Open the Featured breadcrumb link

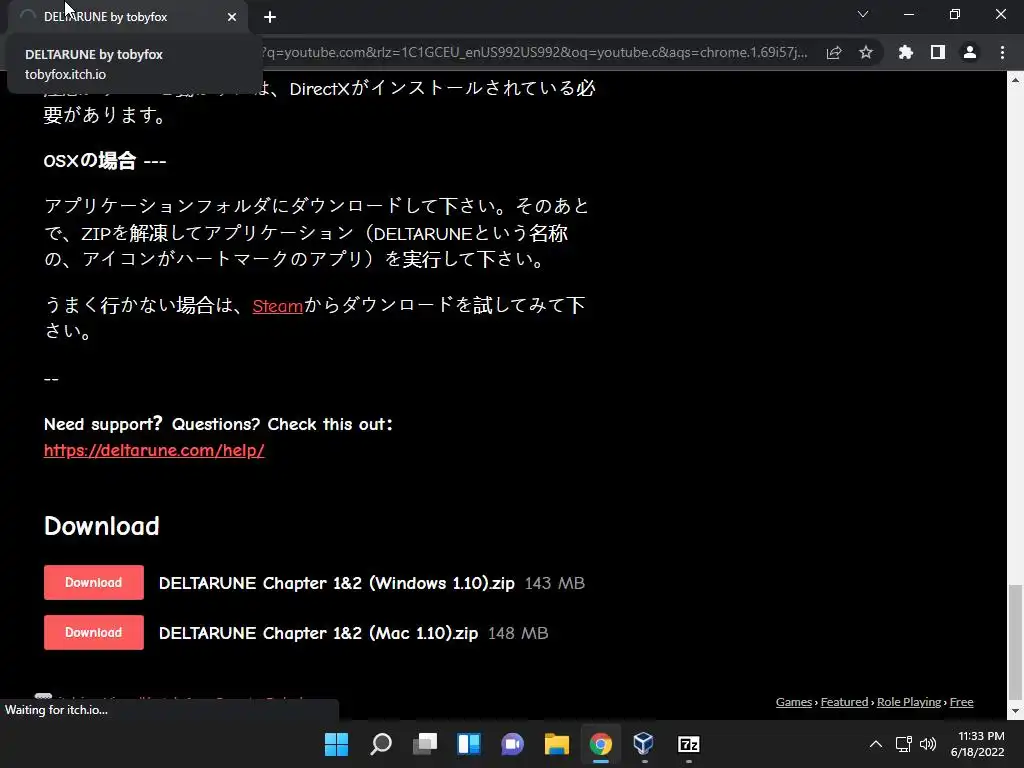(844, 702)
